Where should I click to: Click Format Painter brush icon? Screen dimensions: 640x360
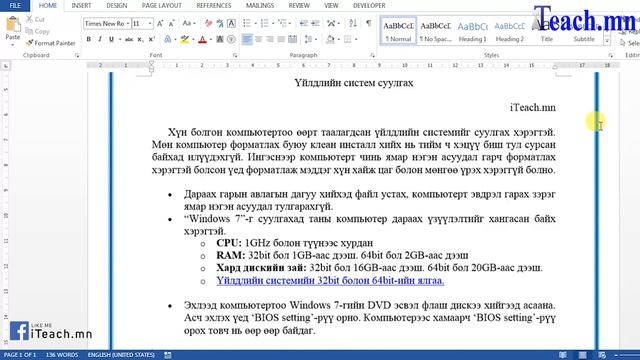click(x=29, y=43)
